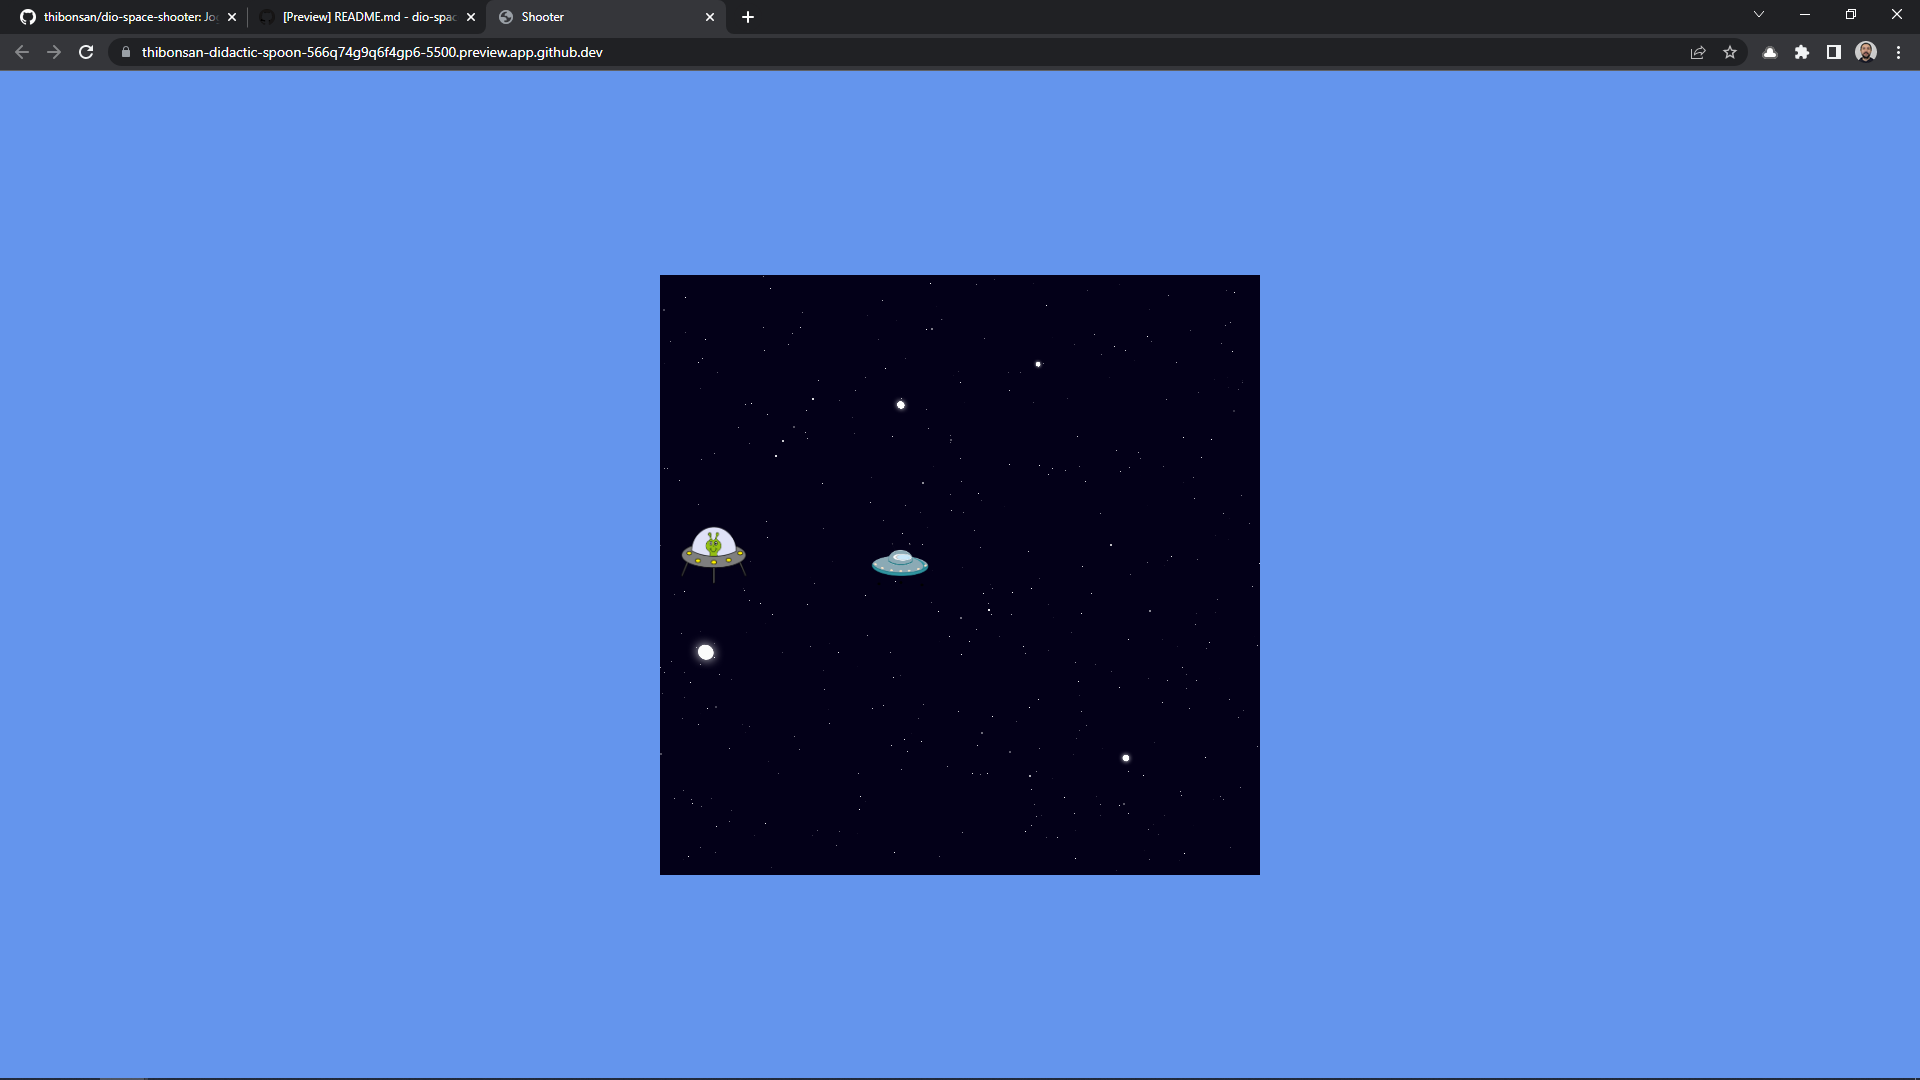Open the Chrome three-dot menu
The image size is (1920, 1080).
(x=1898, y=52)
